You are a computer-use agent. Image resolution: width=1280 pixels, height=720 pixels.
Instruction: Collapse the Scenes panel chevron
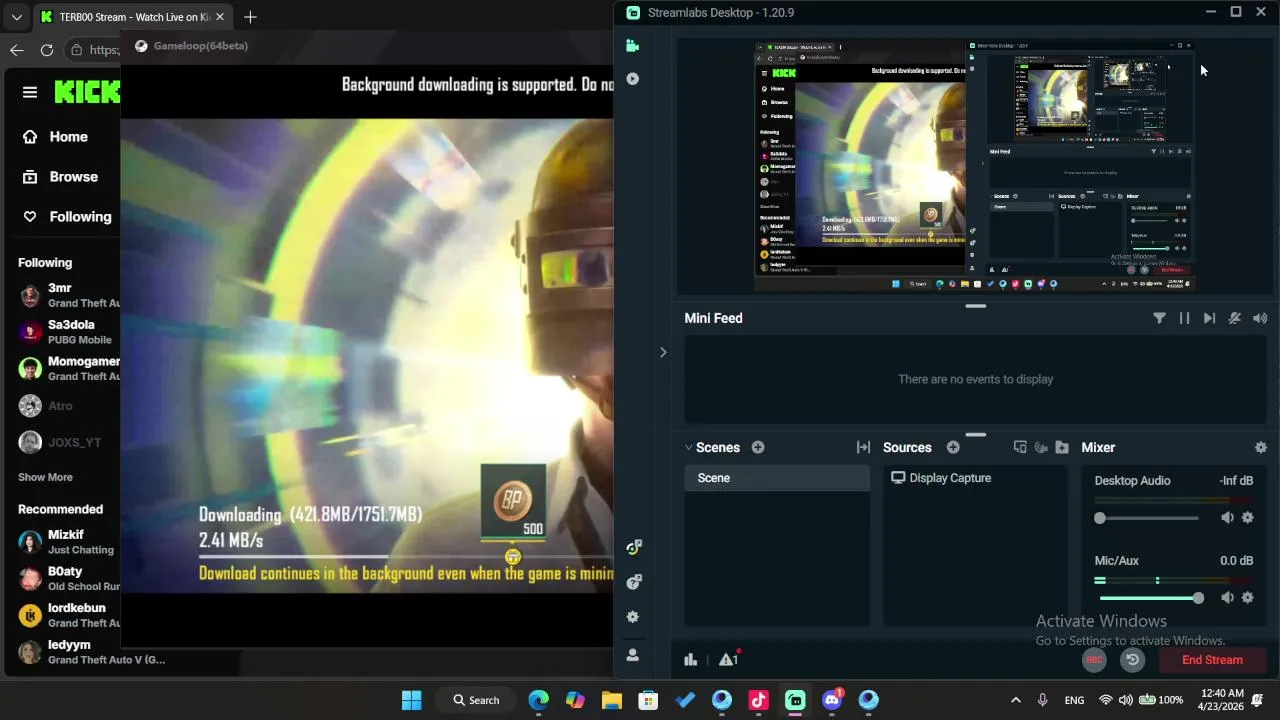pos(688,447)
